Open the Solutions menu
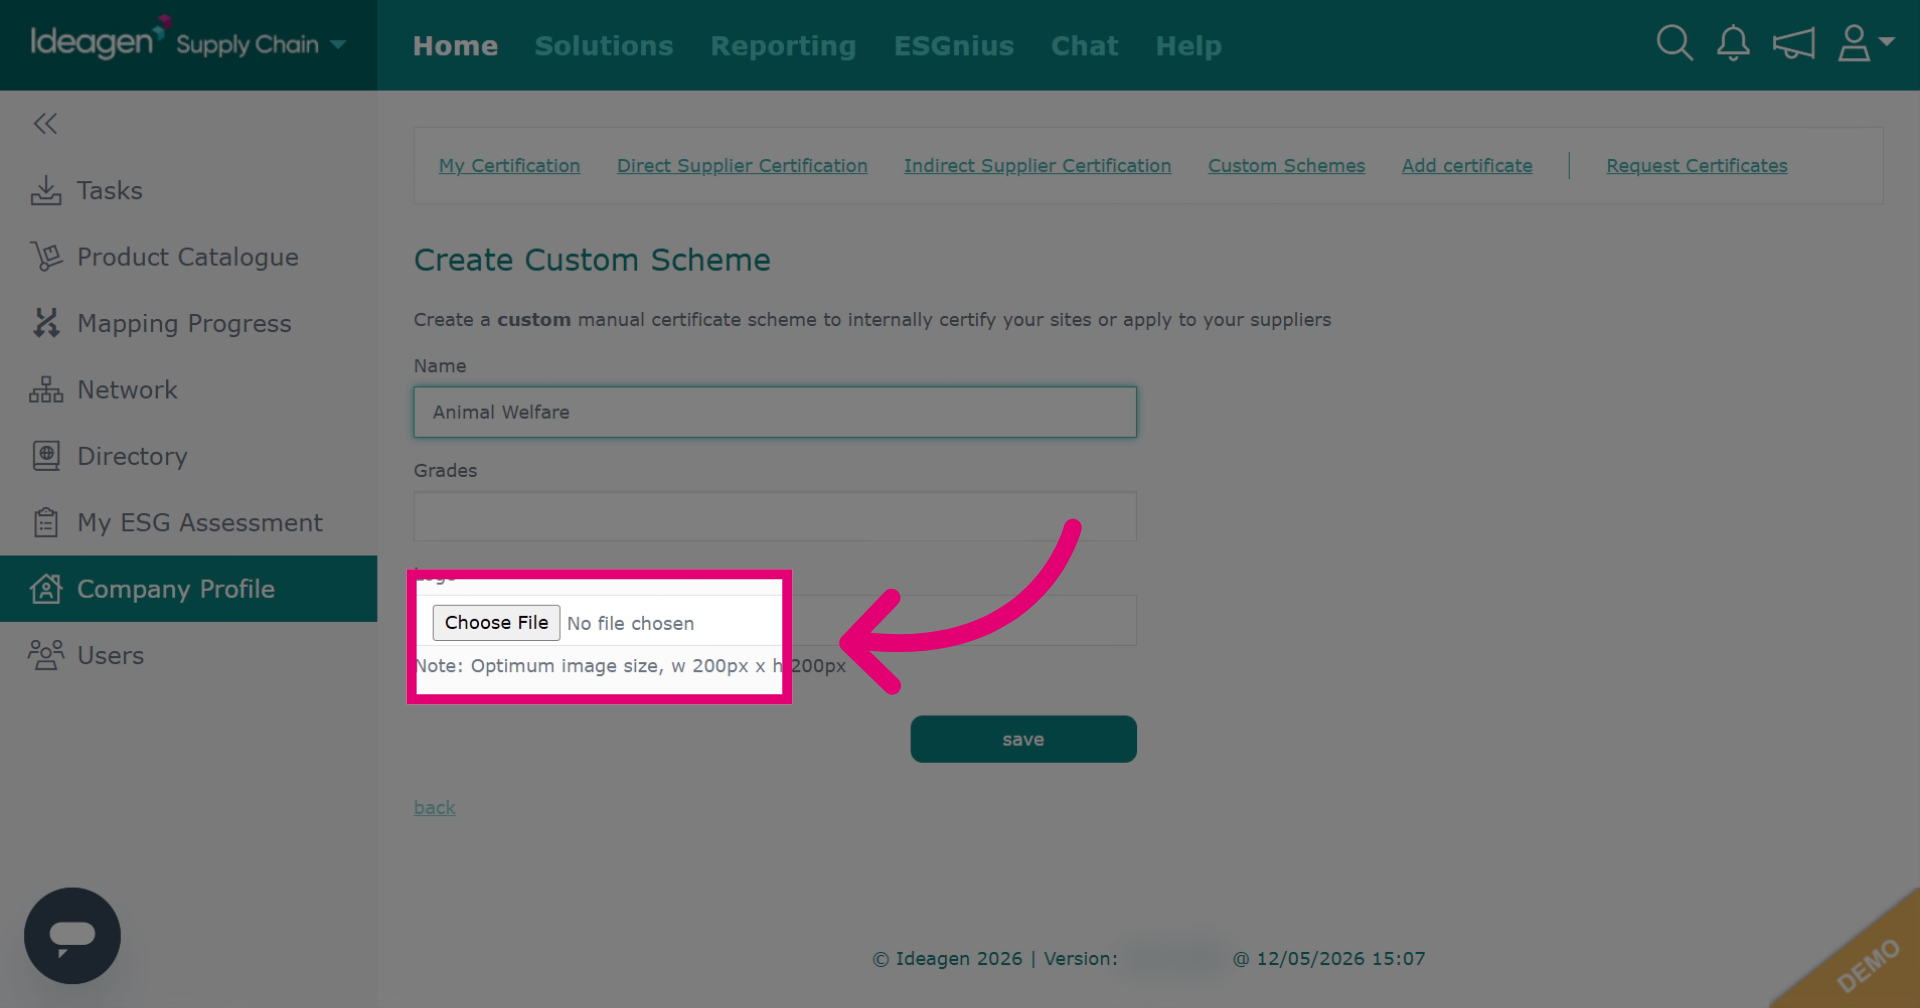 pos(604,46)
